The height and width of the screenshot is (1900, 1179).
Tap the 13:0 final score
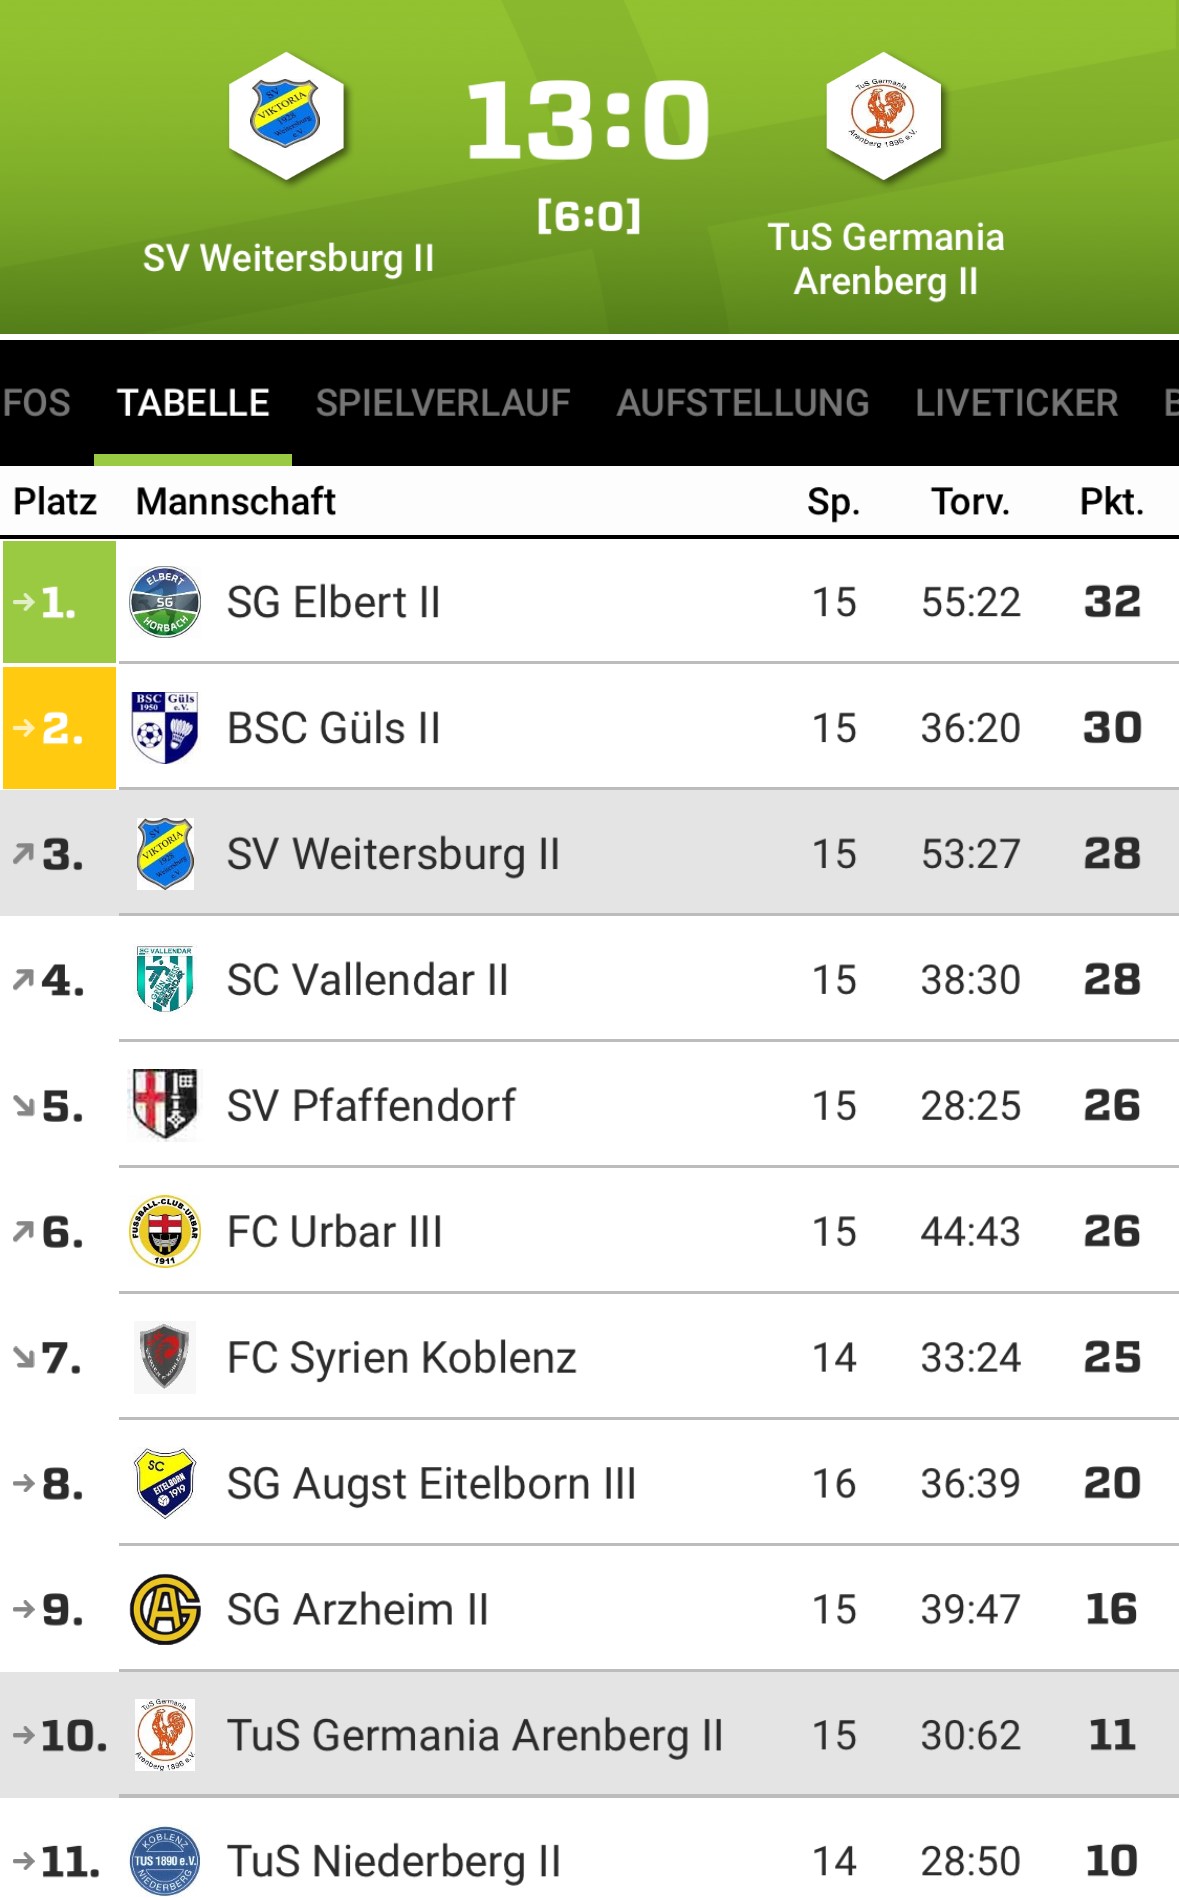pos(588,120)
